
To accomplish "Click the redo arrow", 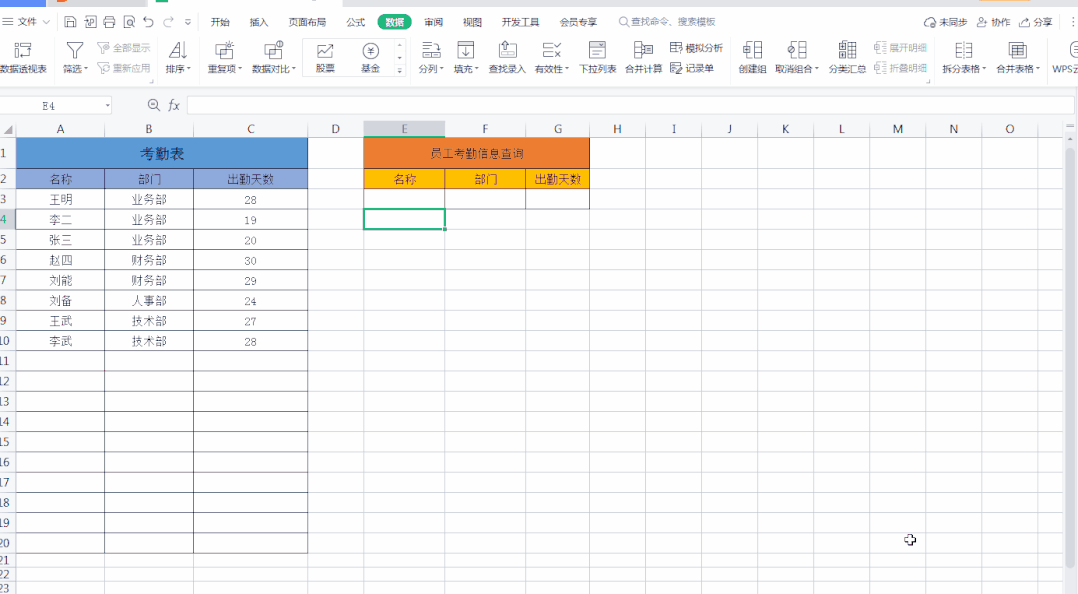I will 168,22.
